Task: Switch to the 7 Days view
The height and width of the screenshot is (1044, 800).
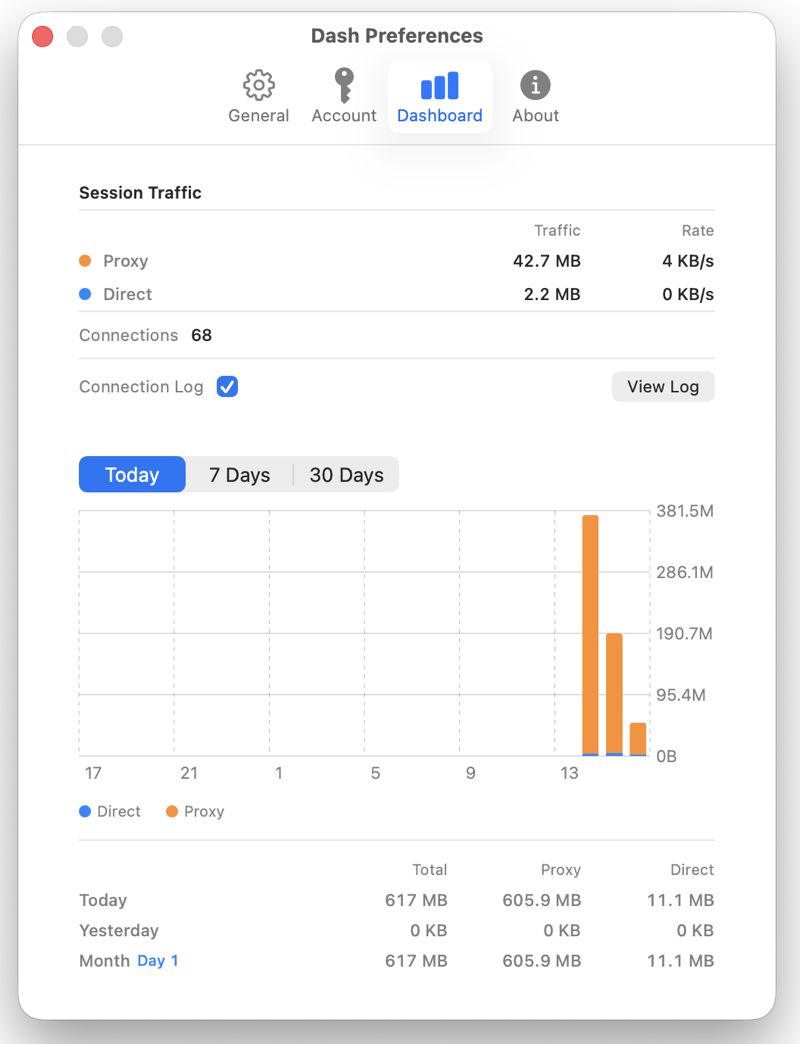Action: tap(239, 474)
